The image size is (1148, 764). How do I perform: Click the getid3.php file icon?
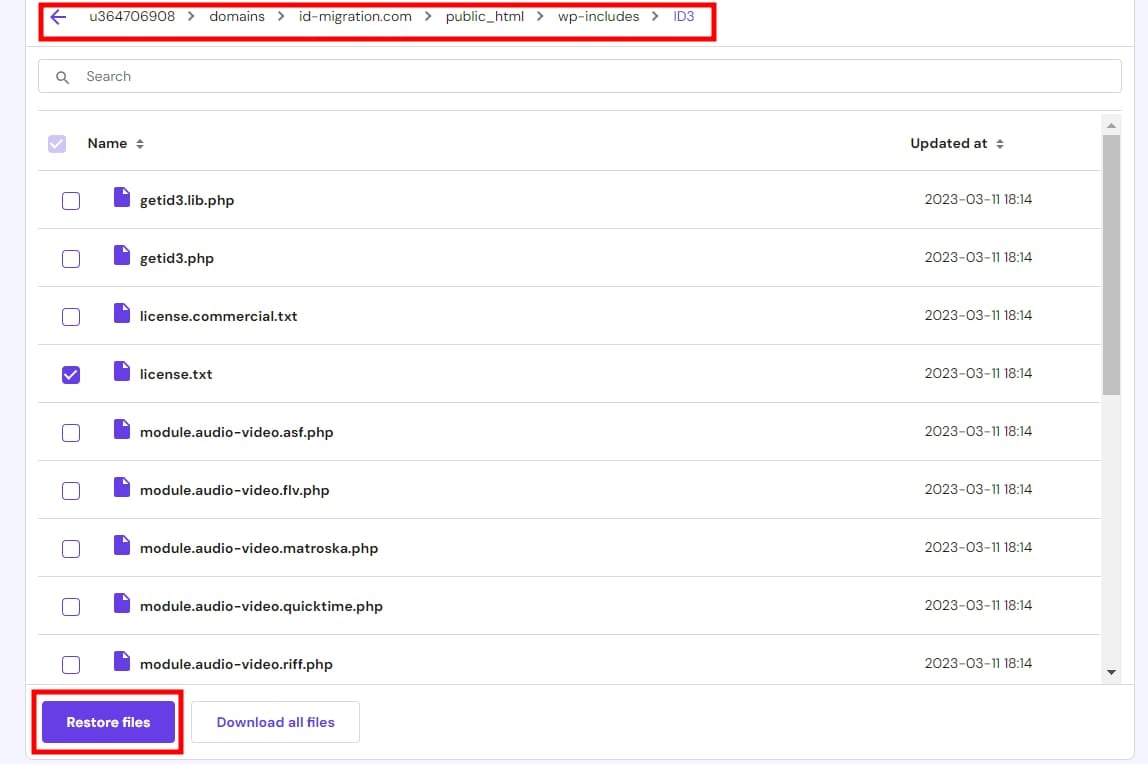[122, 256]
